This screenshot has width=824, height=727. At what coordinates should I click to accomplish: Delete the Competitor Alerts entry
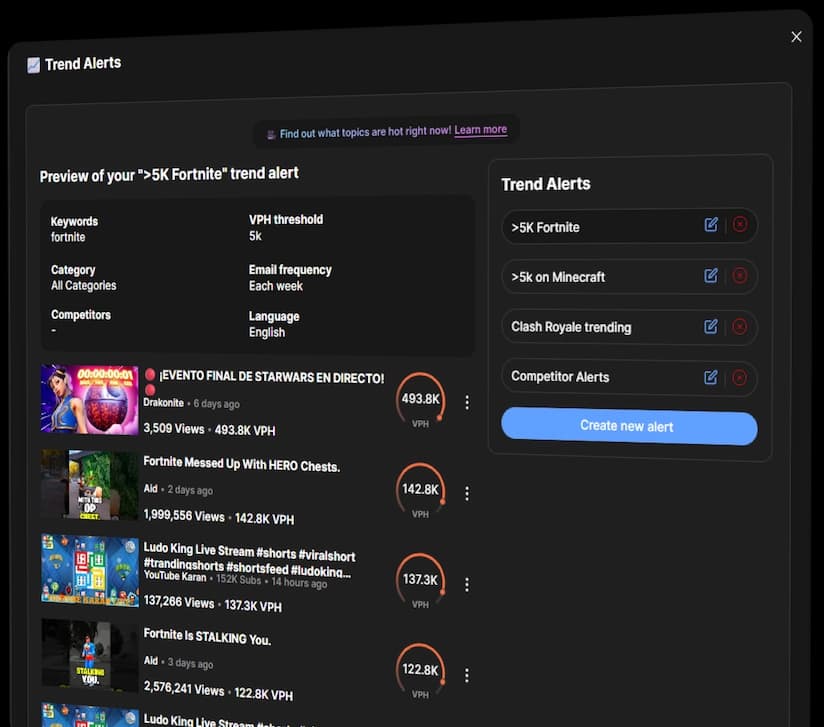(x=740, y=378)
